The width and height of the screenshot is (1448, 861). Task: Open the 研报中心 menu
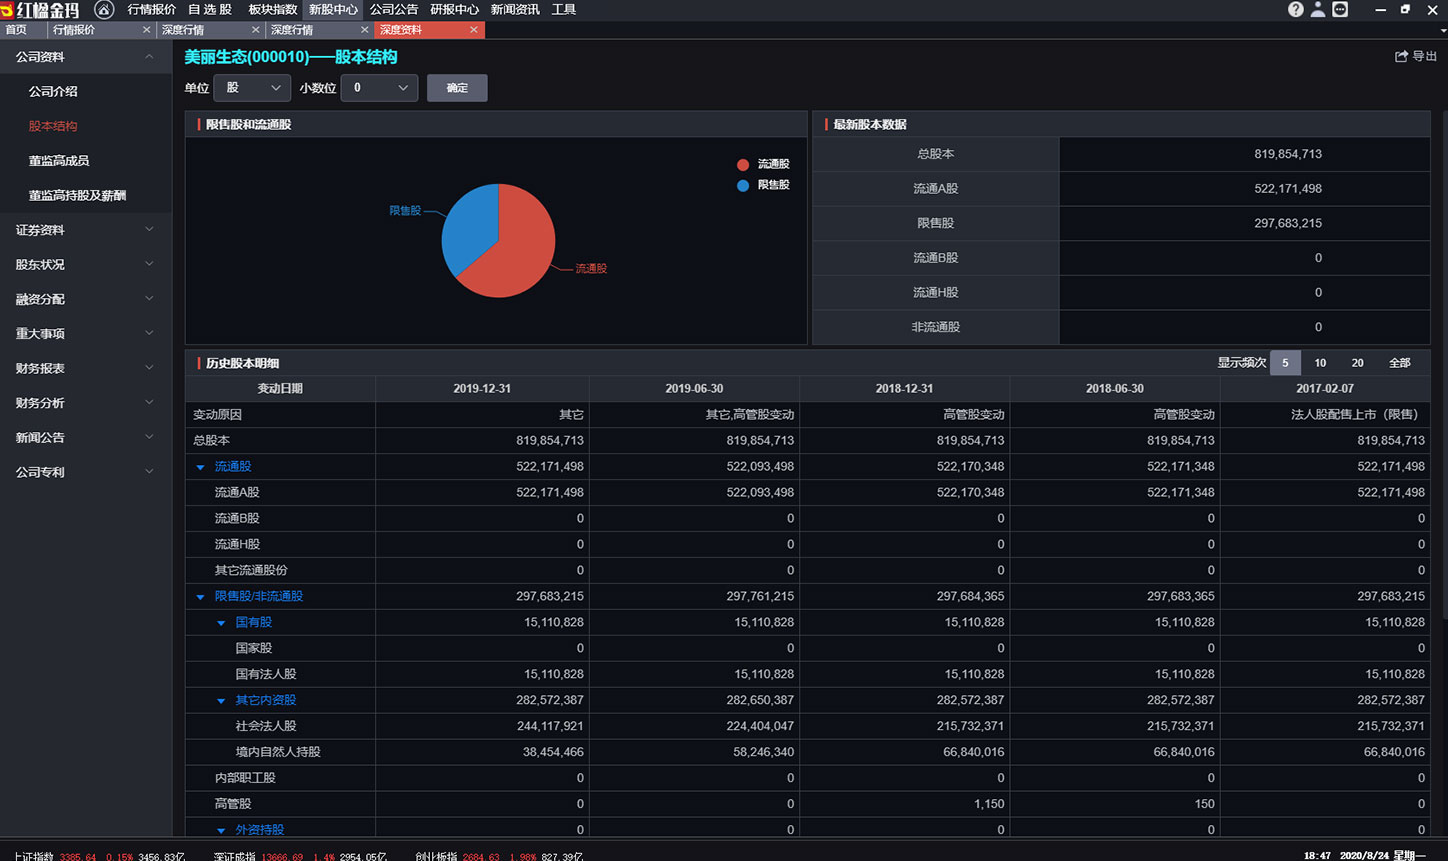point(454,9)
